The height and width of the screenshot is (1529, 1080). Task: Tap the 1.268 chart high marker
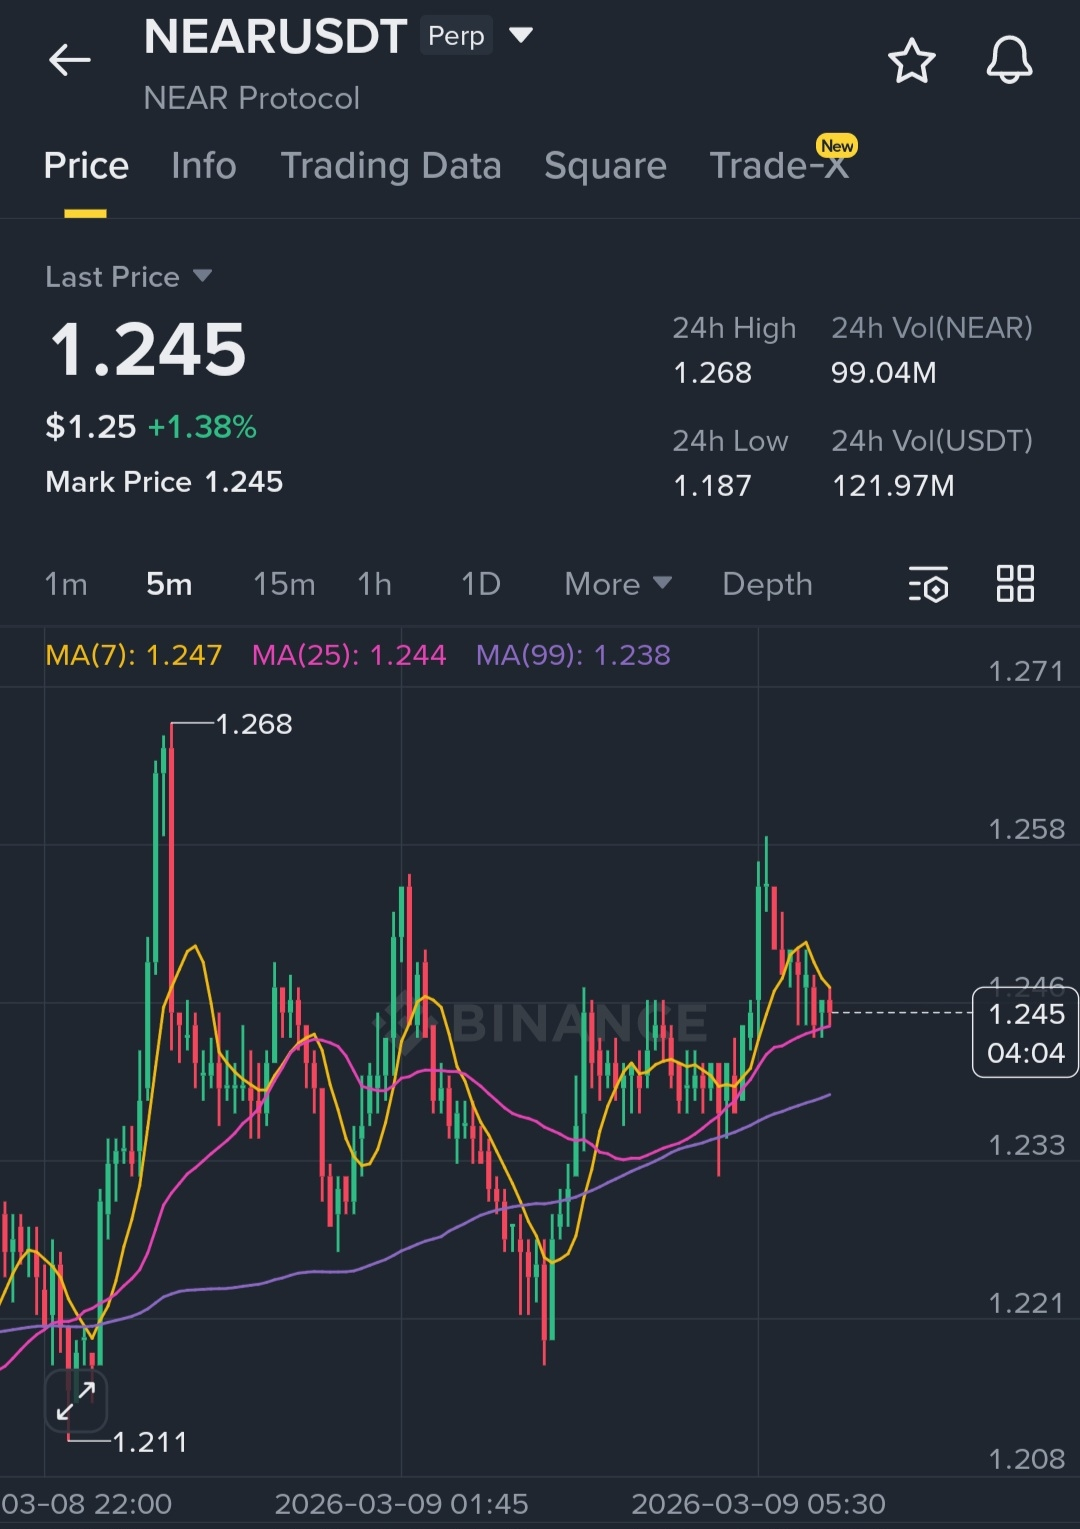pyautogui.click(x=254, y=724)
